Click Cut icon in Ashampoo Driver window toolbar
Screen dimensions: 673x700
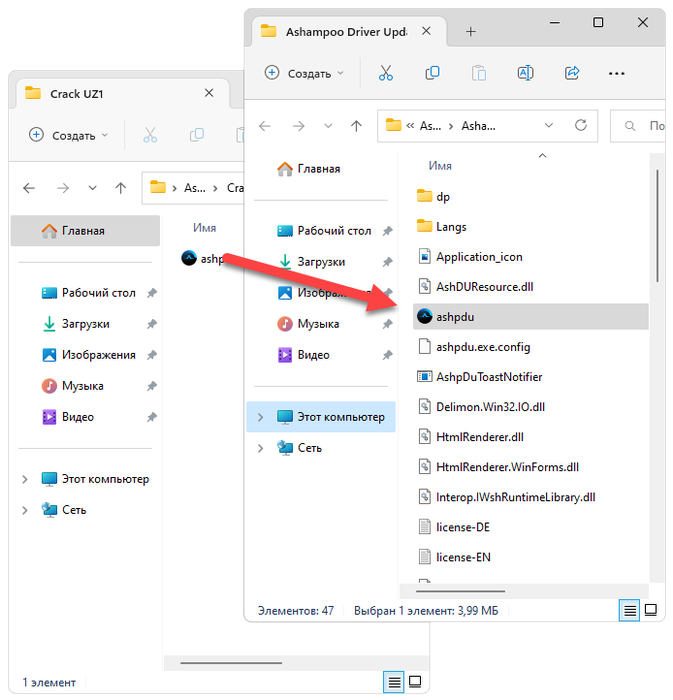(x=386, y=73)
